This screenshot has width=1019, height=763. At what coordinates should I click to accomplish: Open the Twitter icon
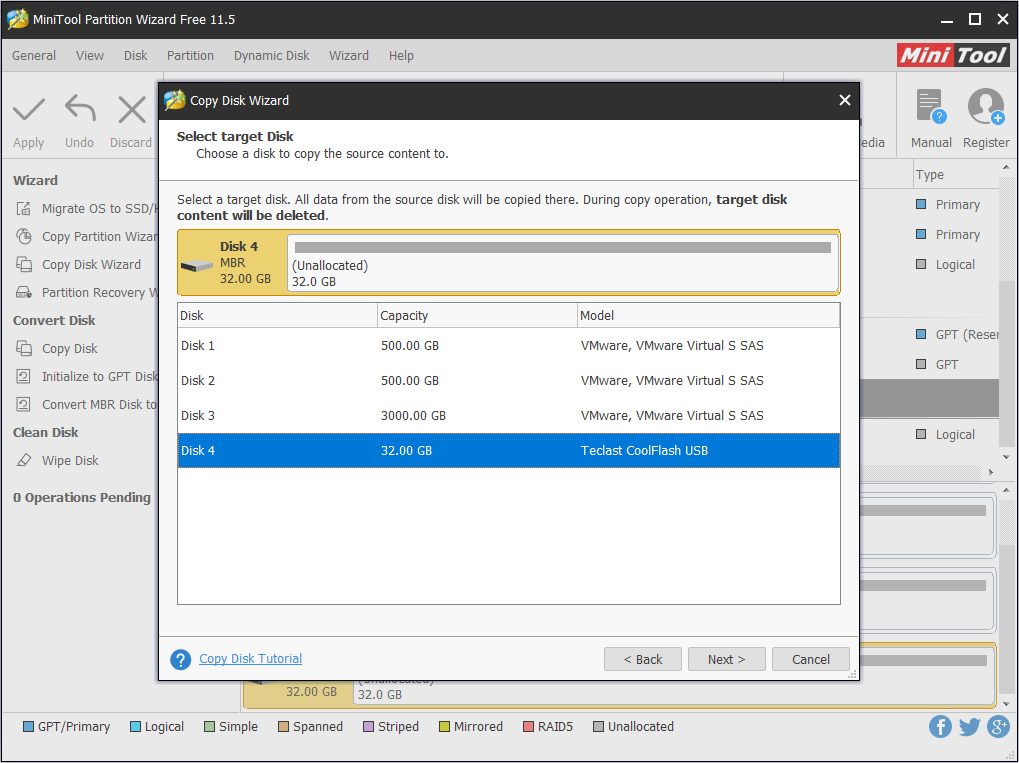click(969, 726)
